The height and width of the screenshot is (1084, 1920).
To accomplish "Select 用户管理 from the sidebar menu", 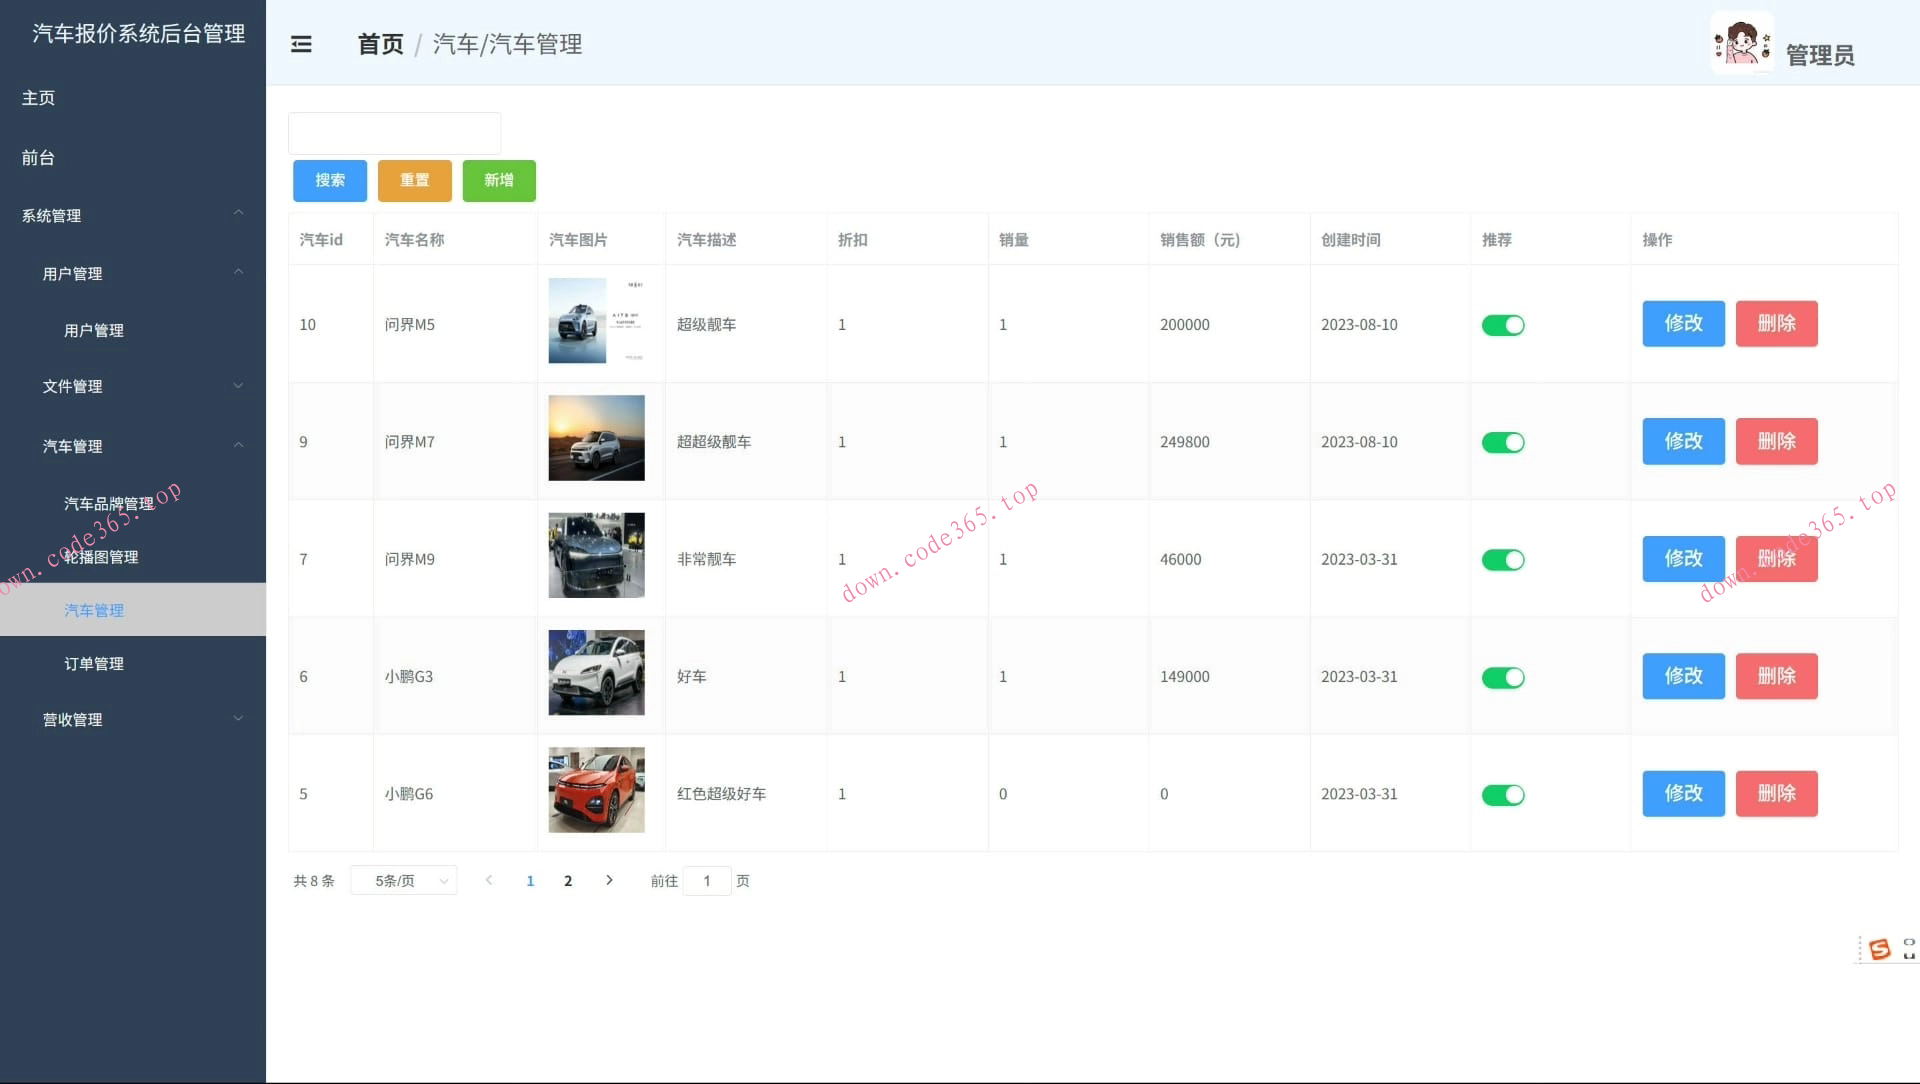I will click(x=94, y=330).
